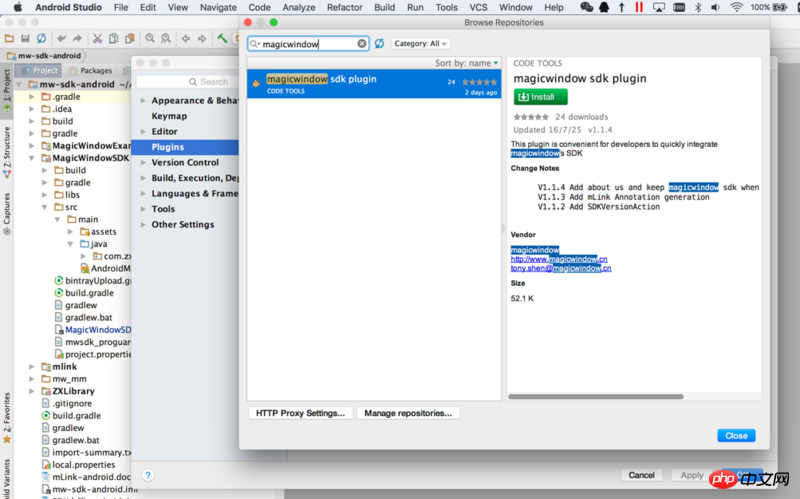Expand the Tools settings group
This screenshot has width=800, height=499.
143,209
